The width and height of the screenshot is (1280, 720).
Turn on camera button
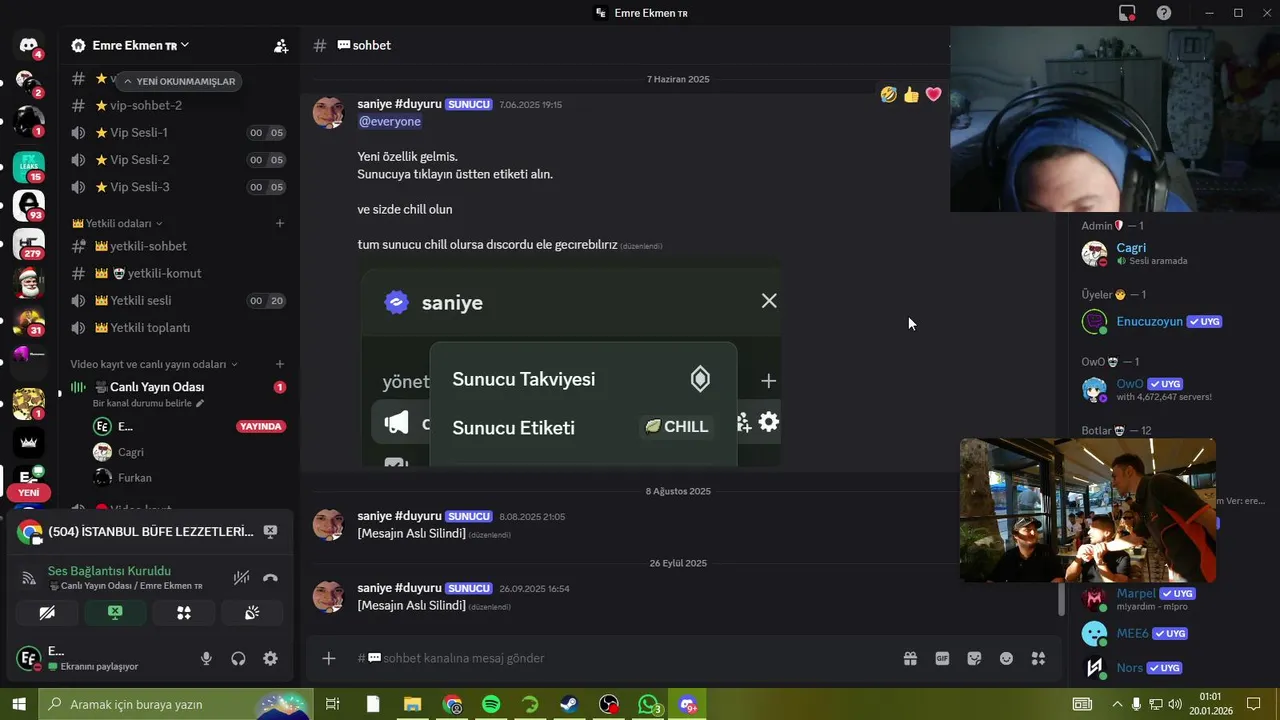point(47,613)
